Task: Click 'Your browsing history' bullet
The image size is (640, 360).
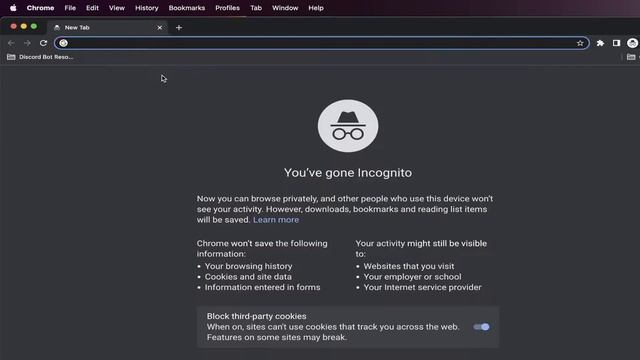Action: (x=249, y=266)
